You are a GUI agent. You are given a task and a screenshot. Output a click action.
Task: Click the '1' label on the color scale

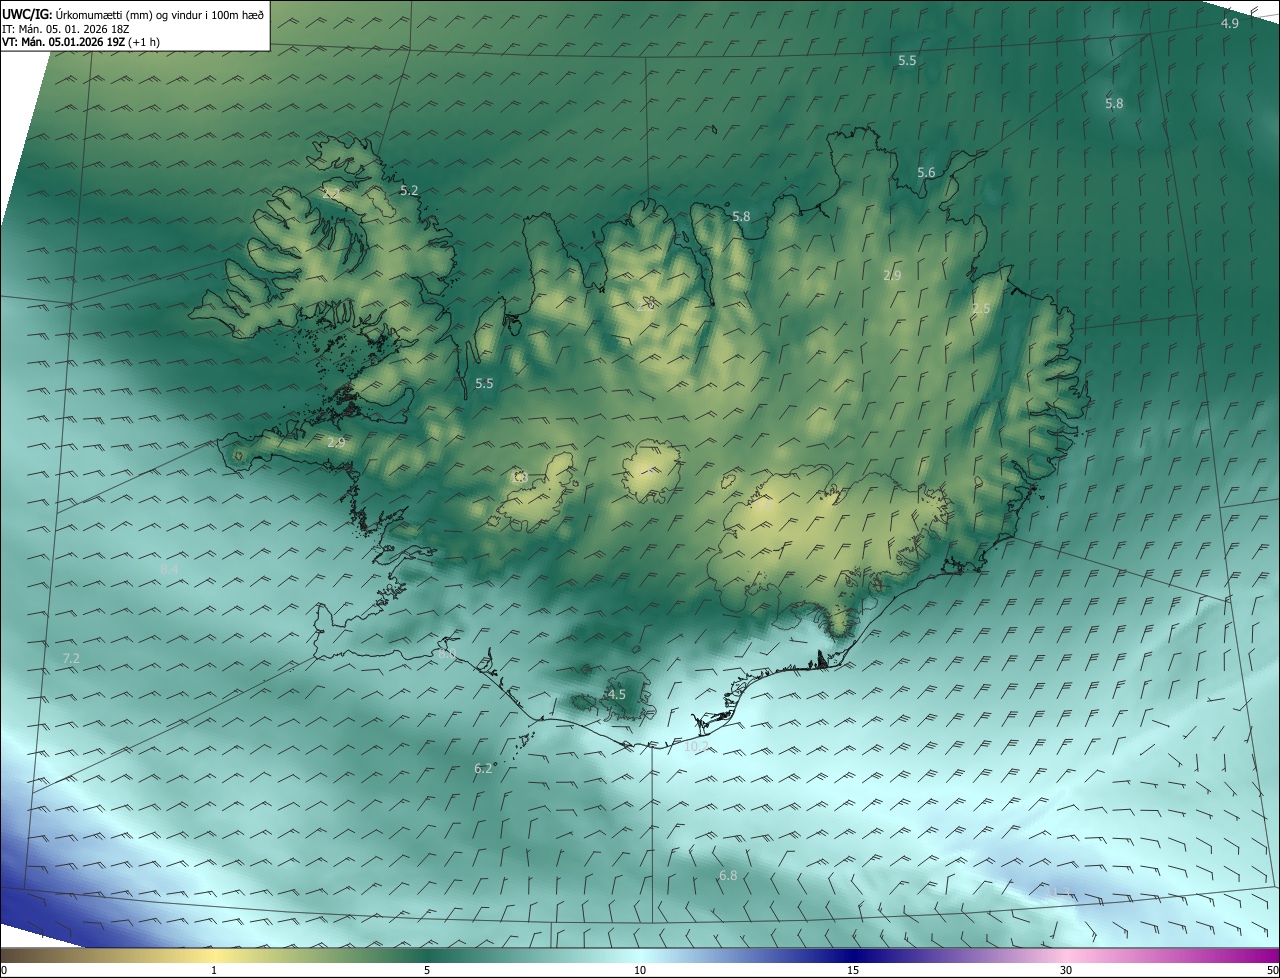[214, 970]
